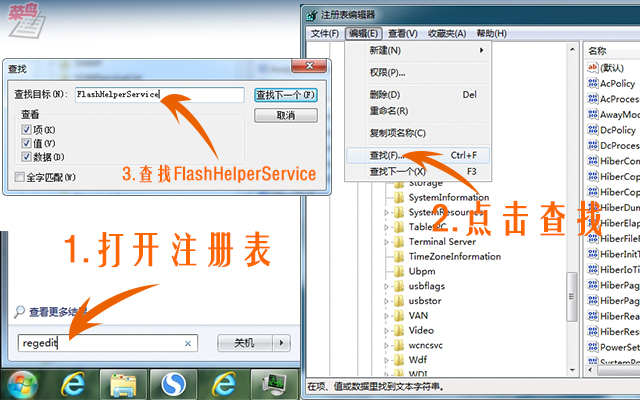Open the Windows Start orb
The image size is (640, 400).
click(x=22, y=385)
